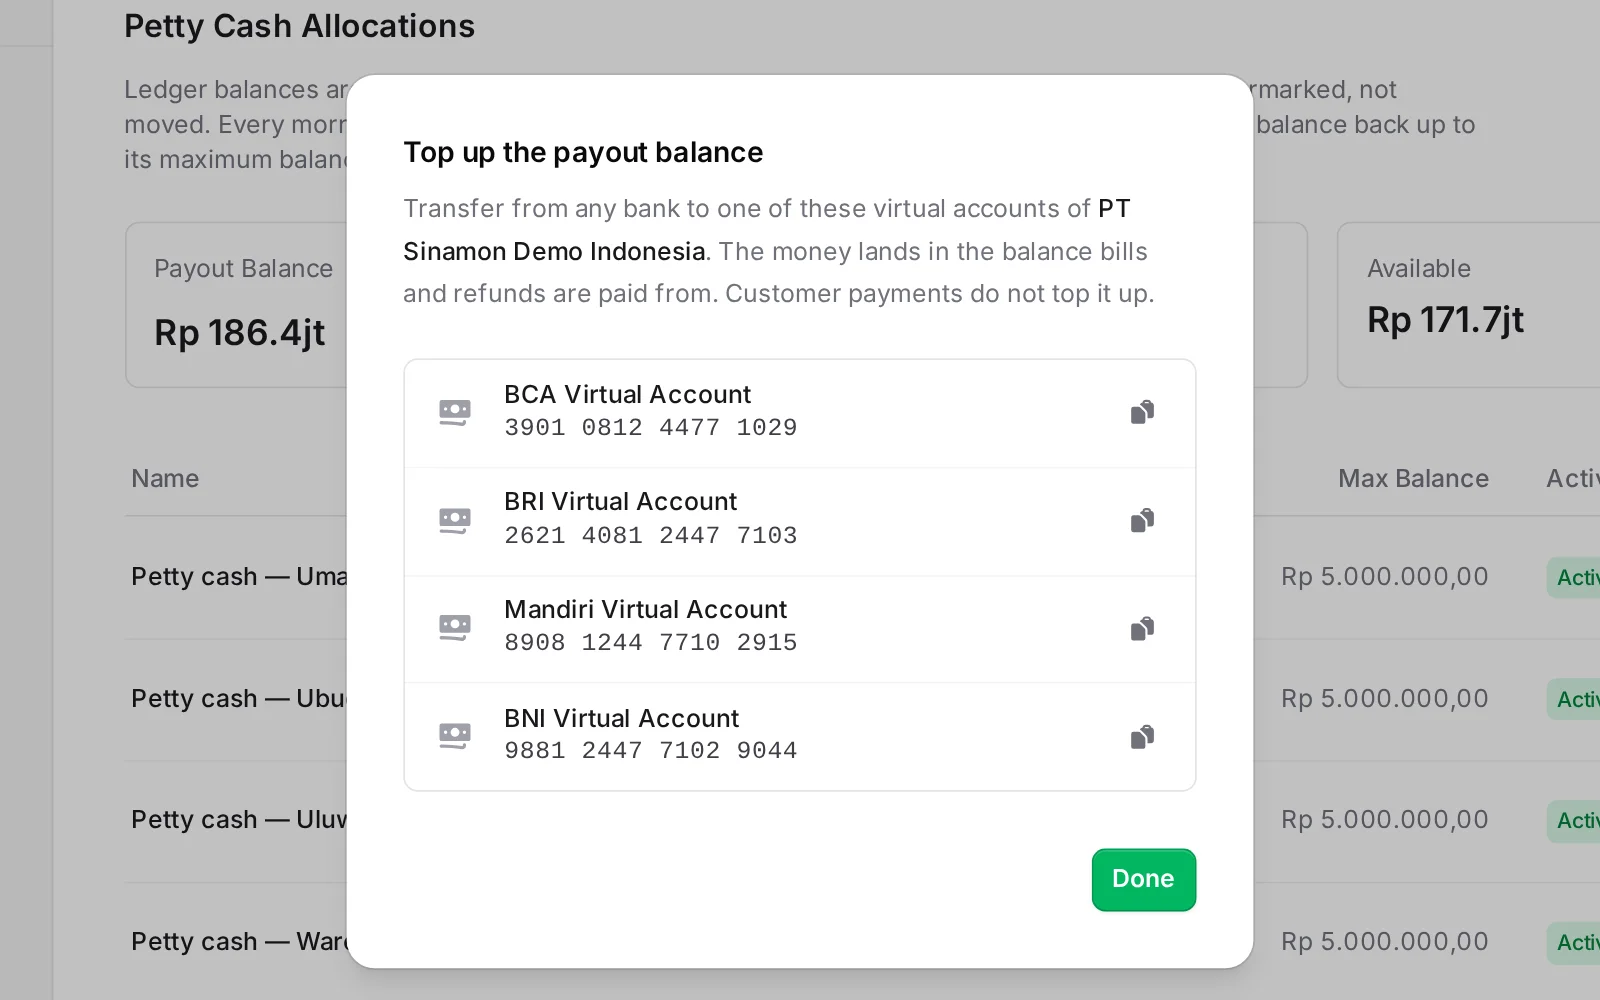Click the Payout Balance amount Rp 186.4jt

tap(240, 333)
